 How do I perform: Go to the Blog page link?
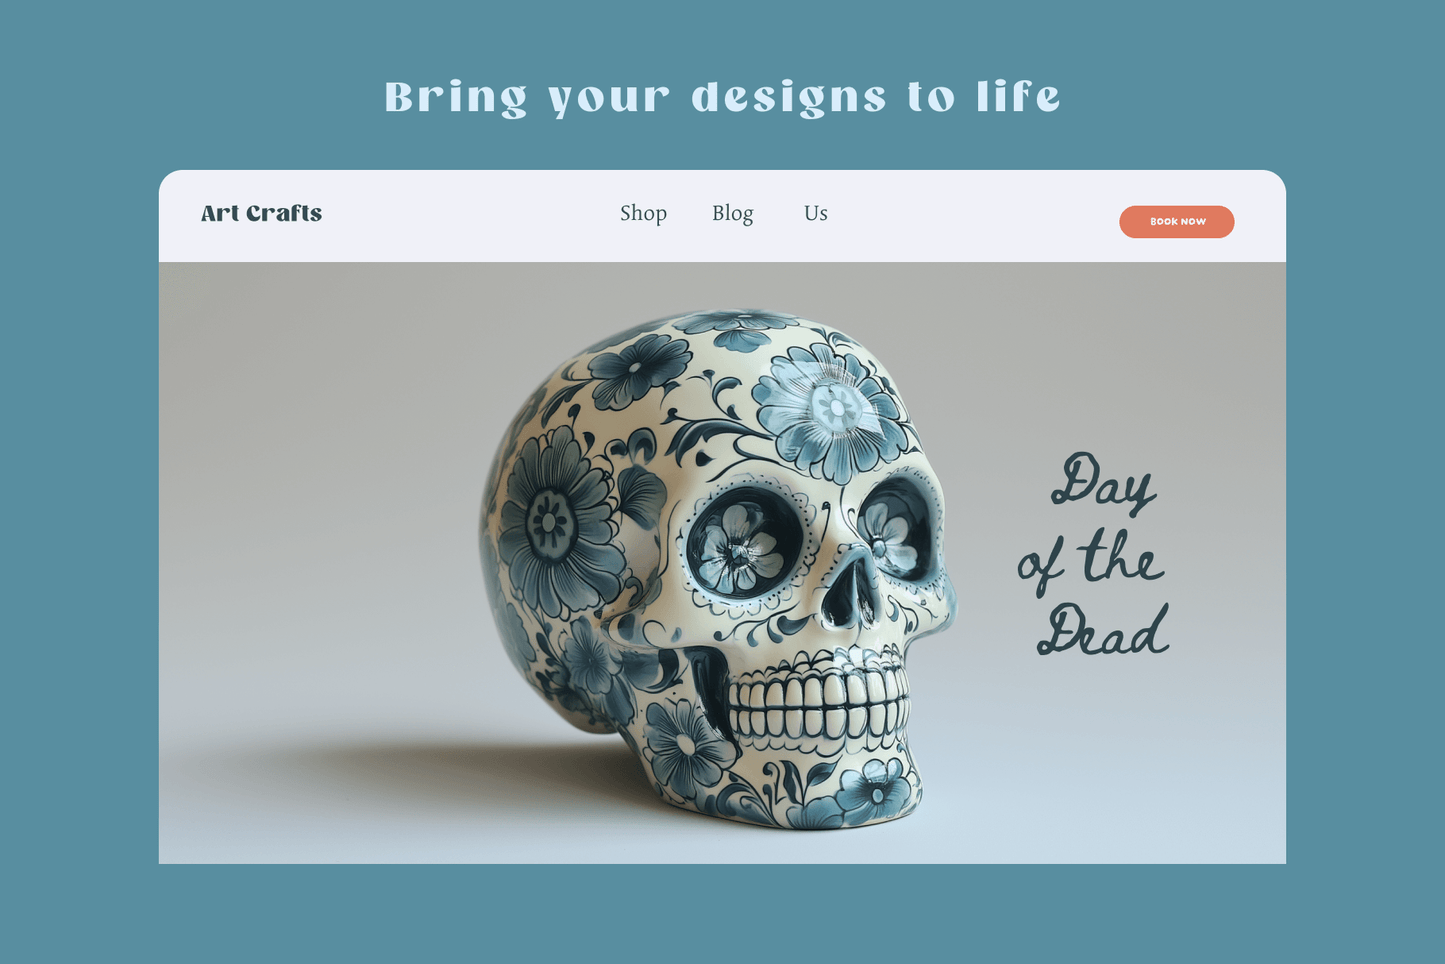click(733, 213)
